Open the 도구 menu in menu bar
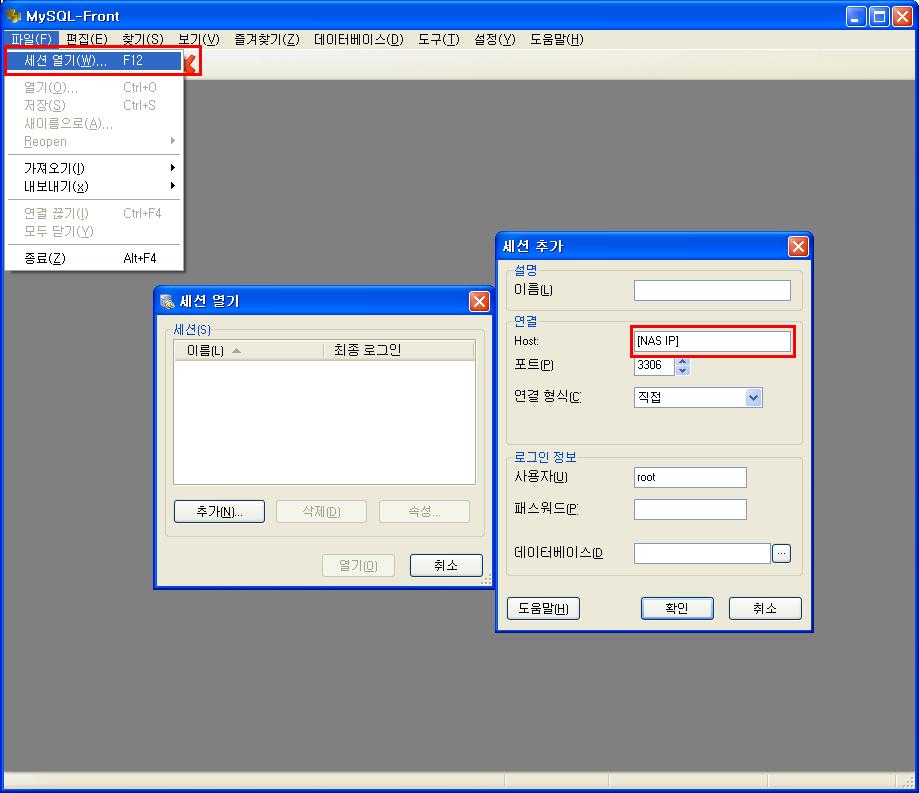 tap(438, 39)
